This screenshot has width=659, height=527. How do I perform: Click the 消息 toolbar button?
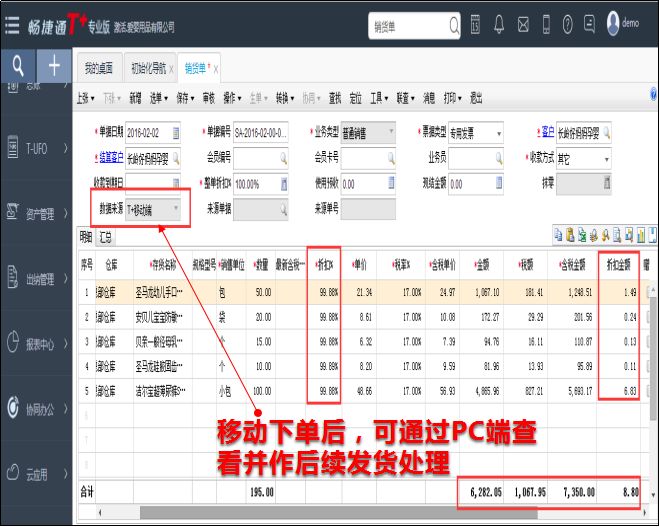tap(429, 98)
